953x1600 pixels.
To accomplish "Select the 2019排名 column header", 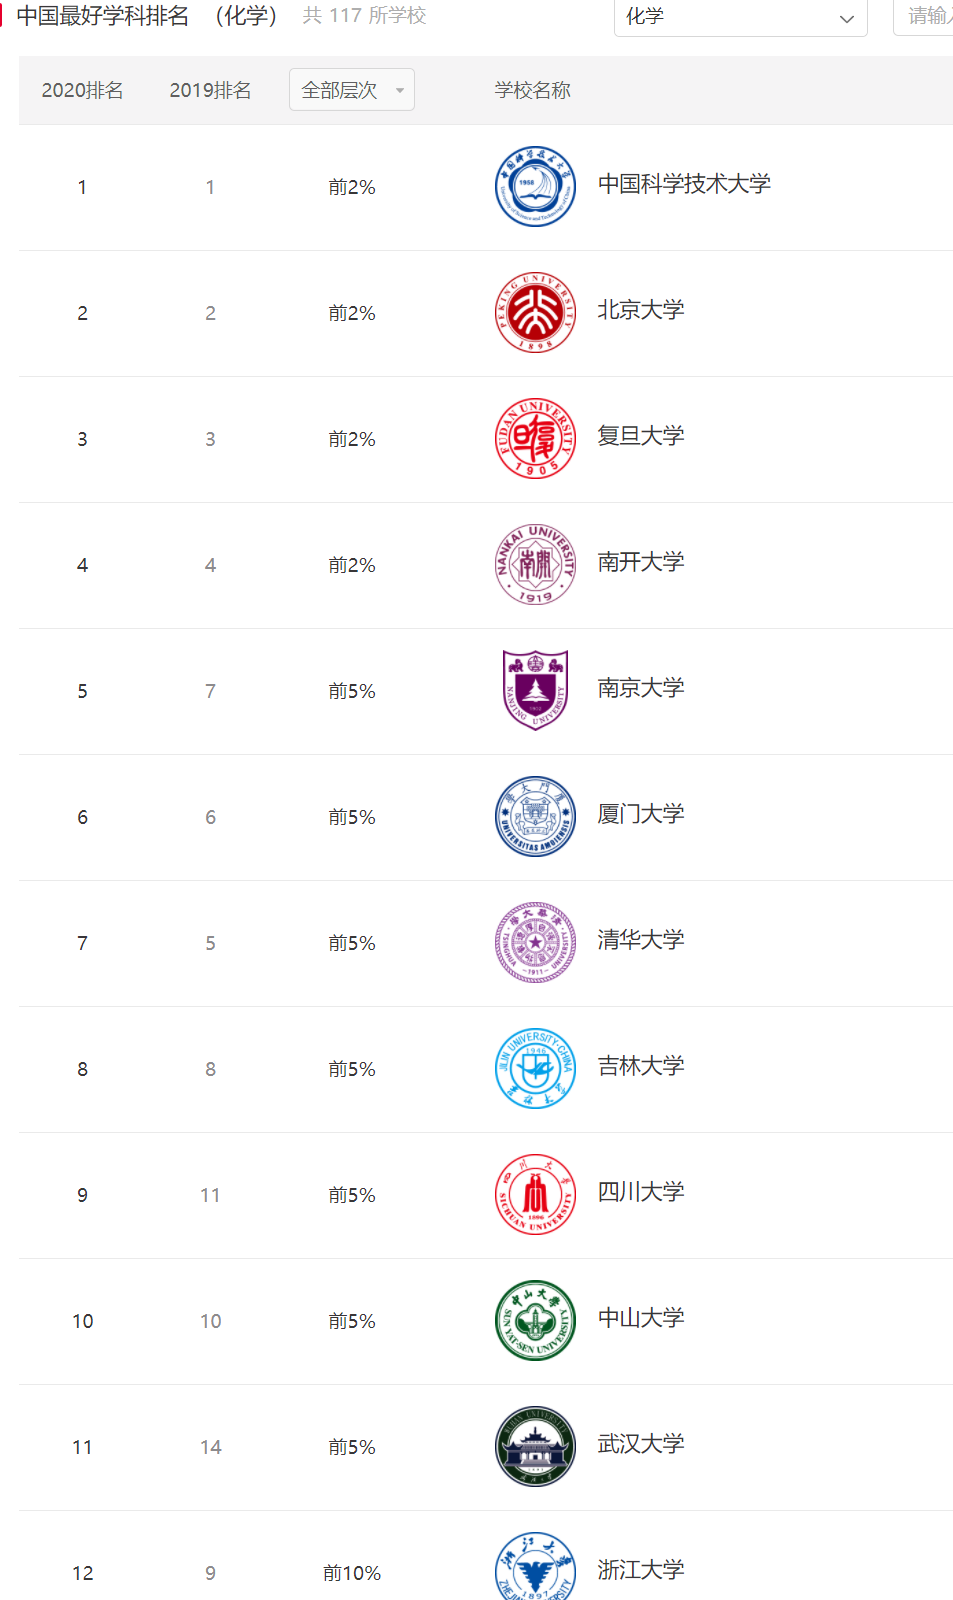I will pyautogui.click(x=210, y=89).
